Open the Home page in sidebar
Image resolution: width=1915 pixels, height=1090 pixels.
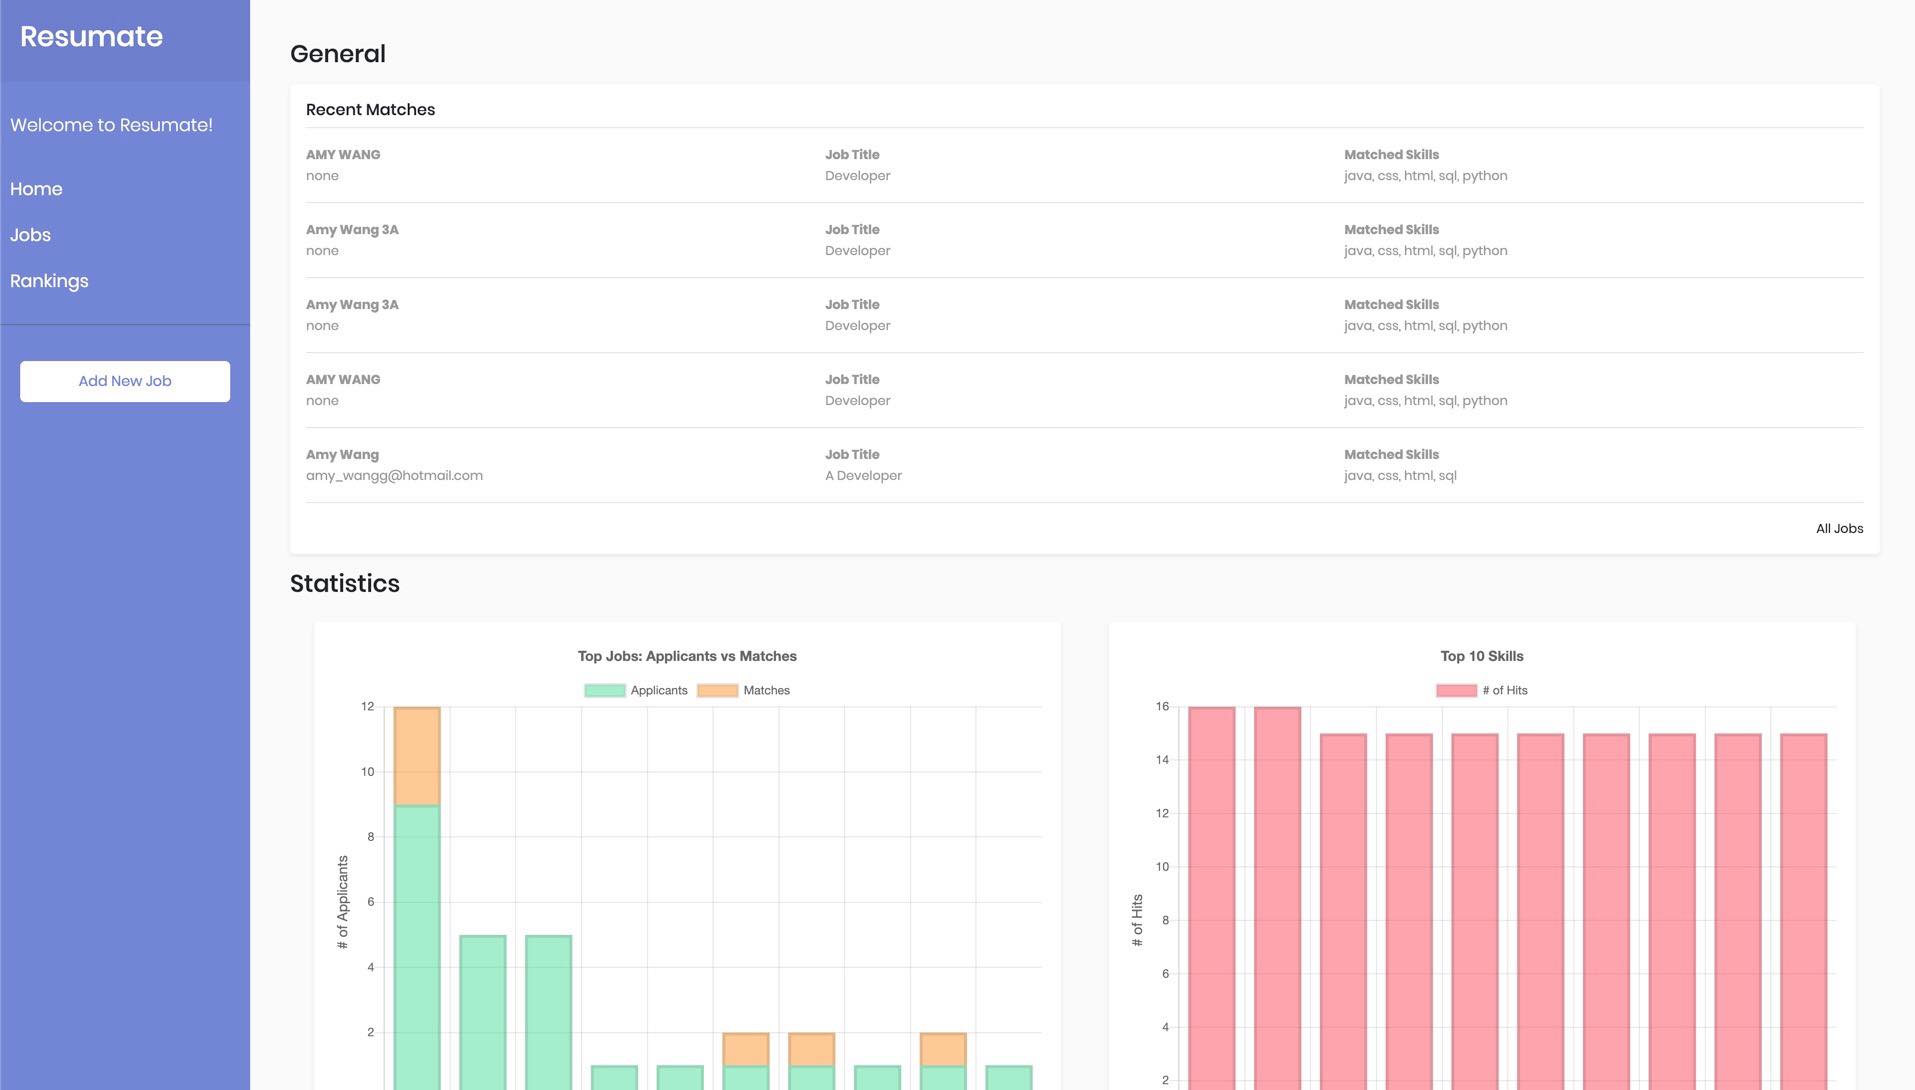(x=36, y=189)
